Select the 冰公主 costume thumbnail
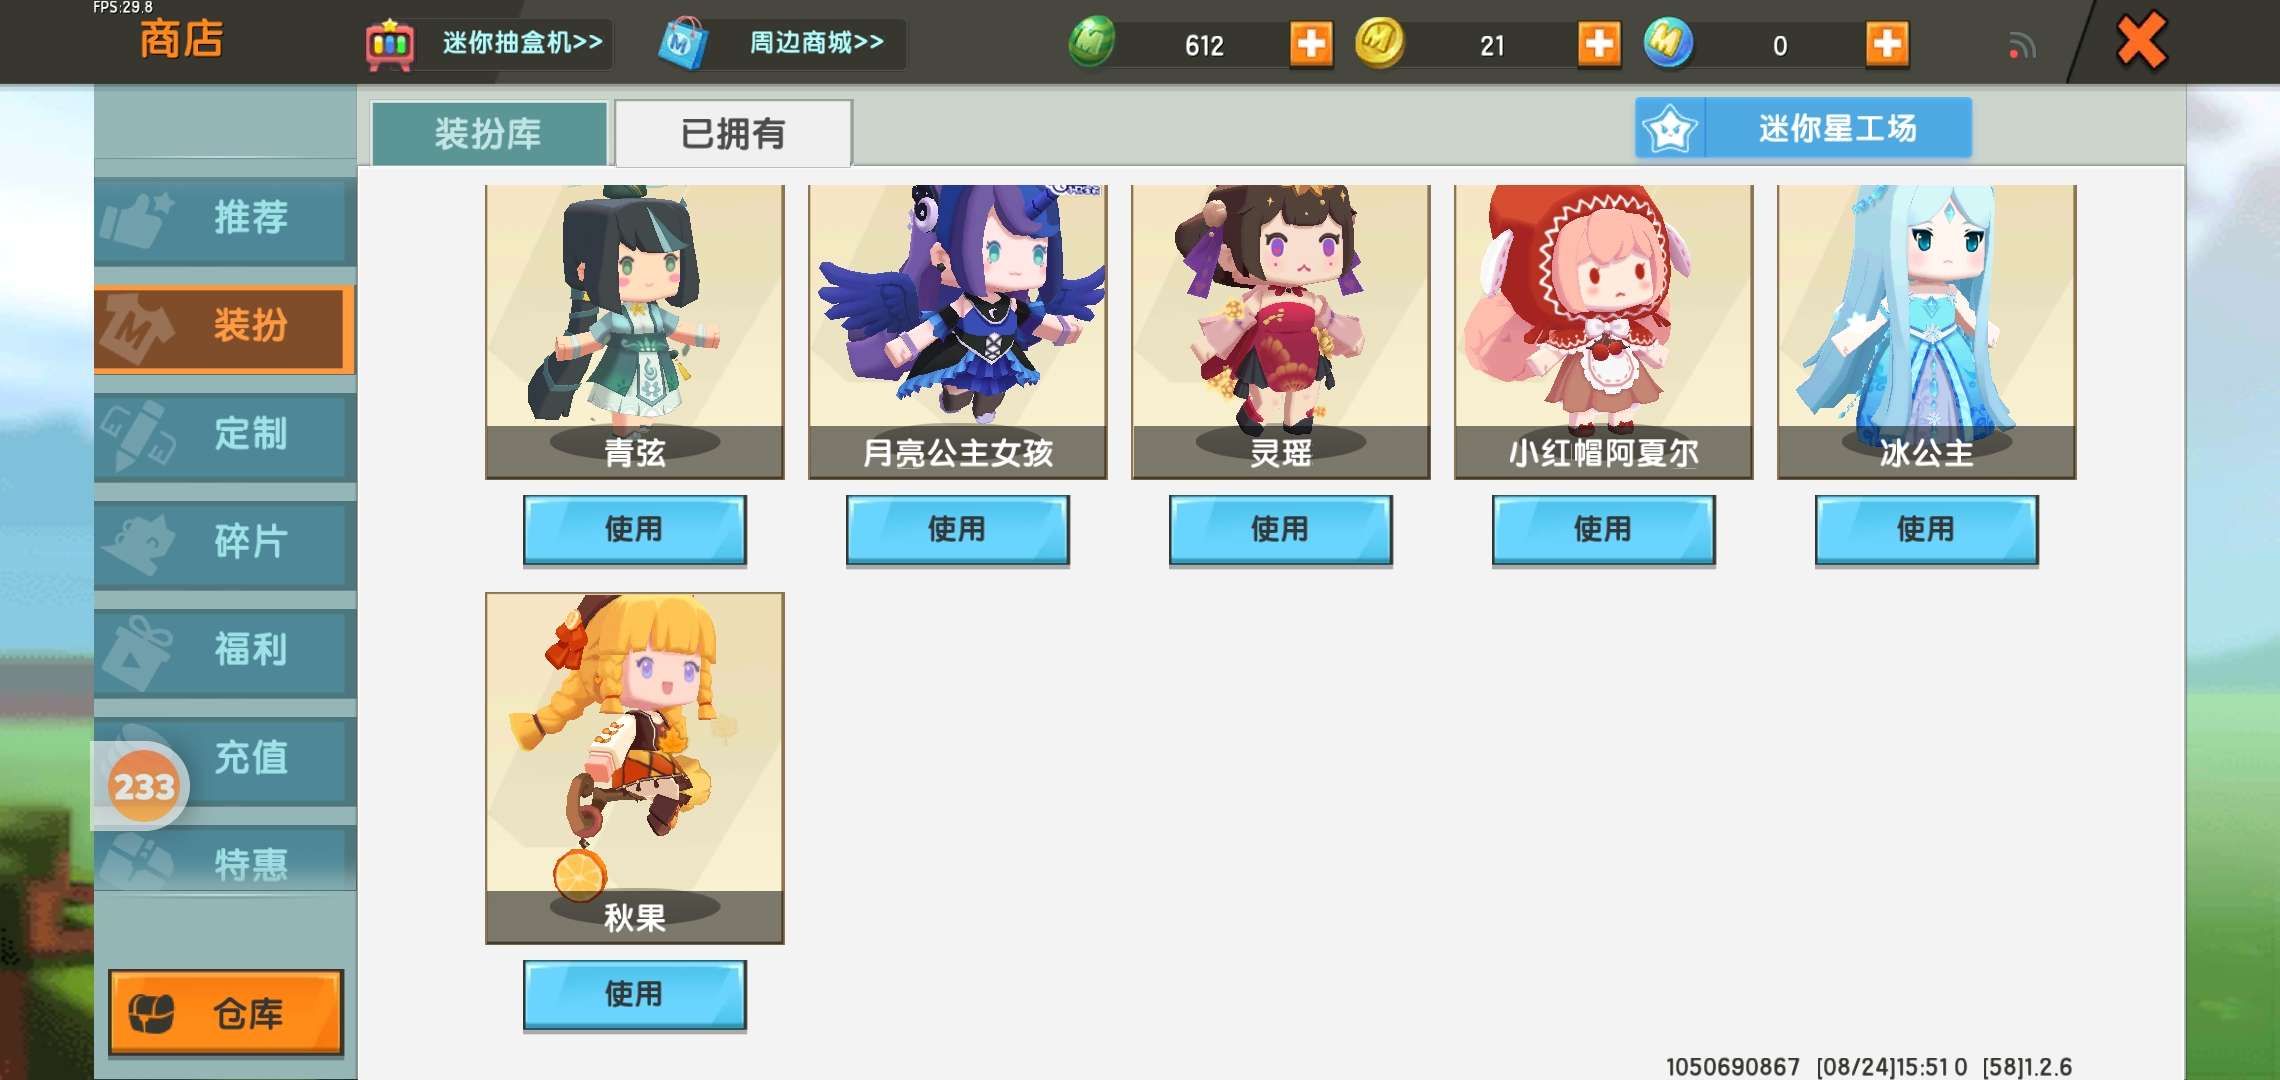This screenshot has height=1080, width=2280. [1926, 331]
